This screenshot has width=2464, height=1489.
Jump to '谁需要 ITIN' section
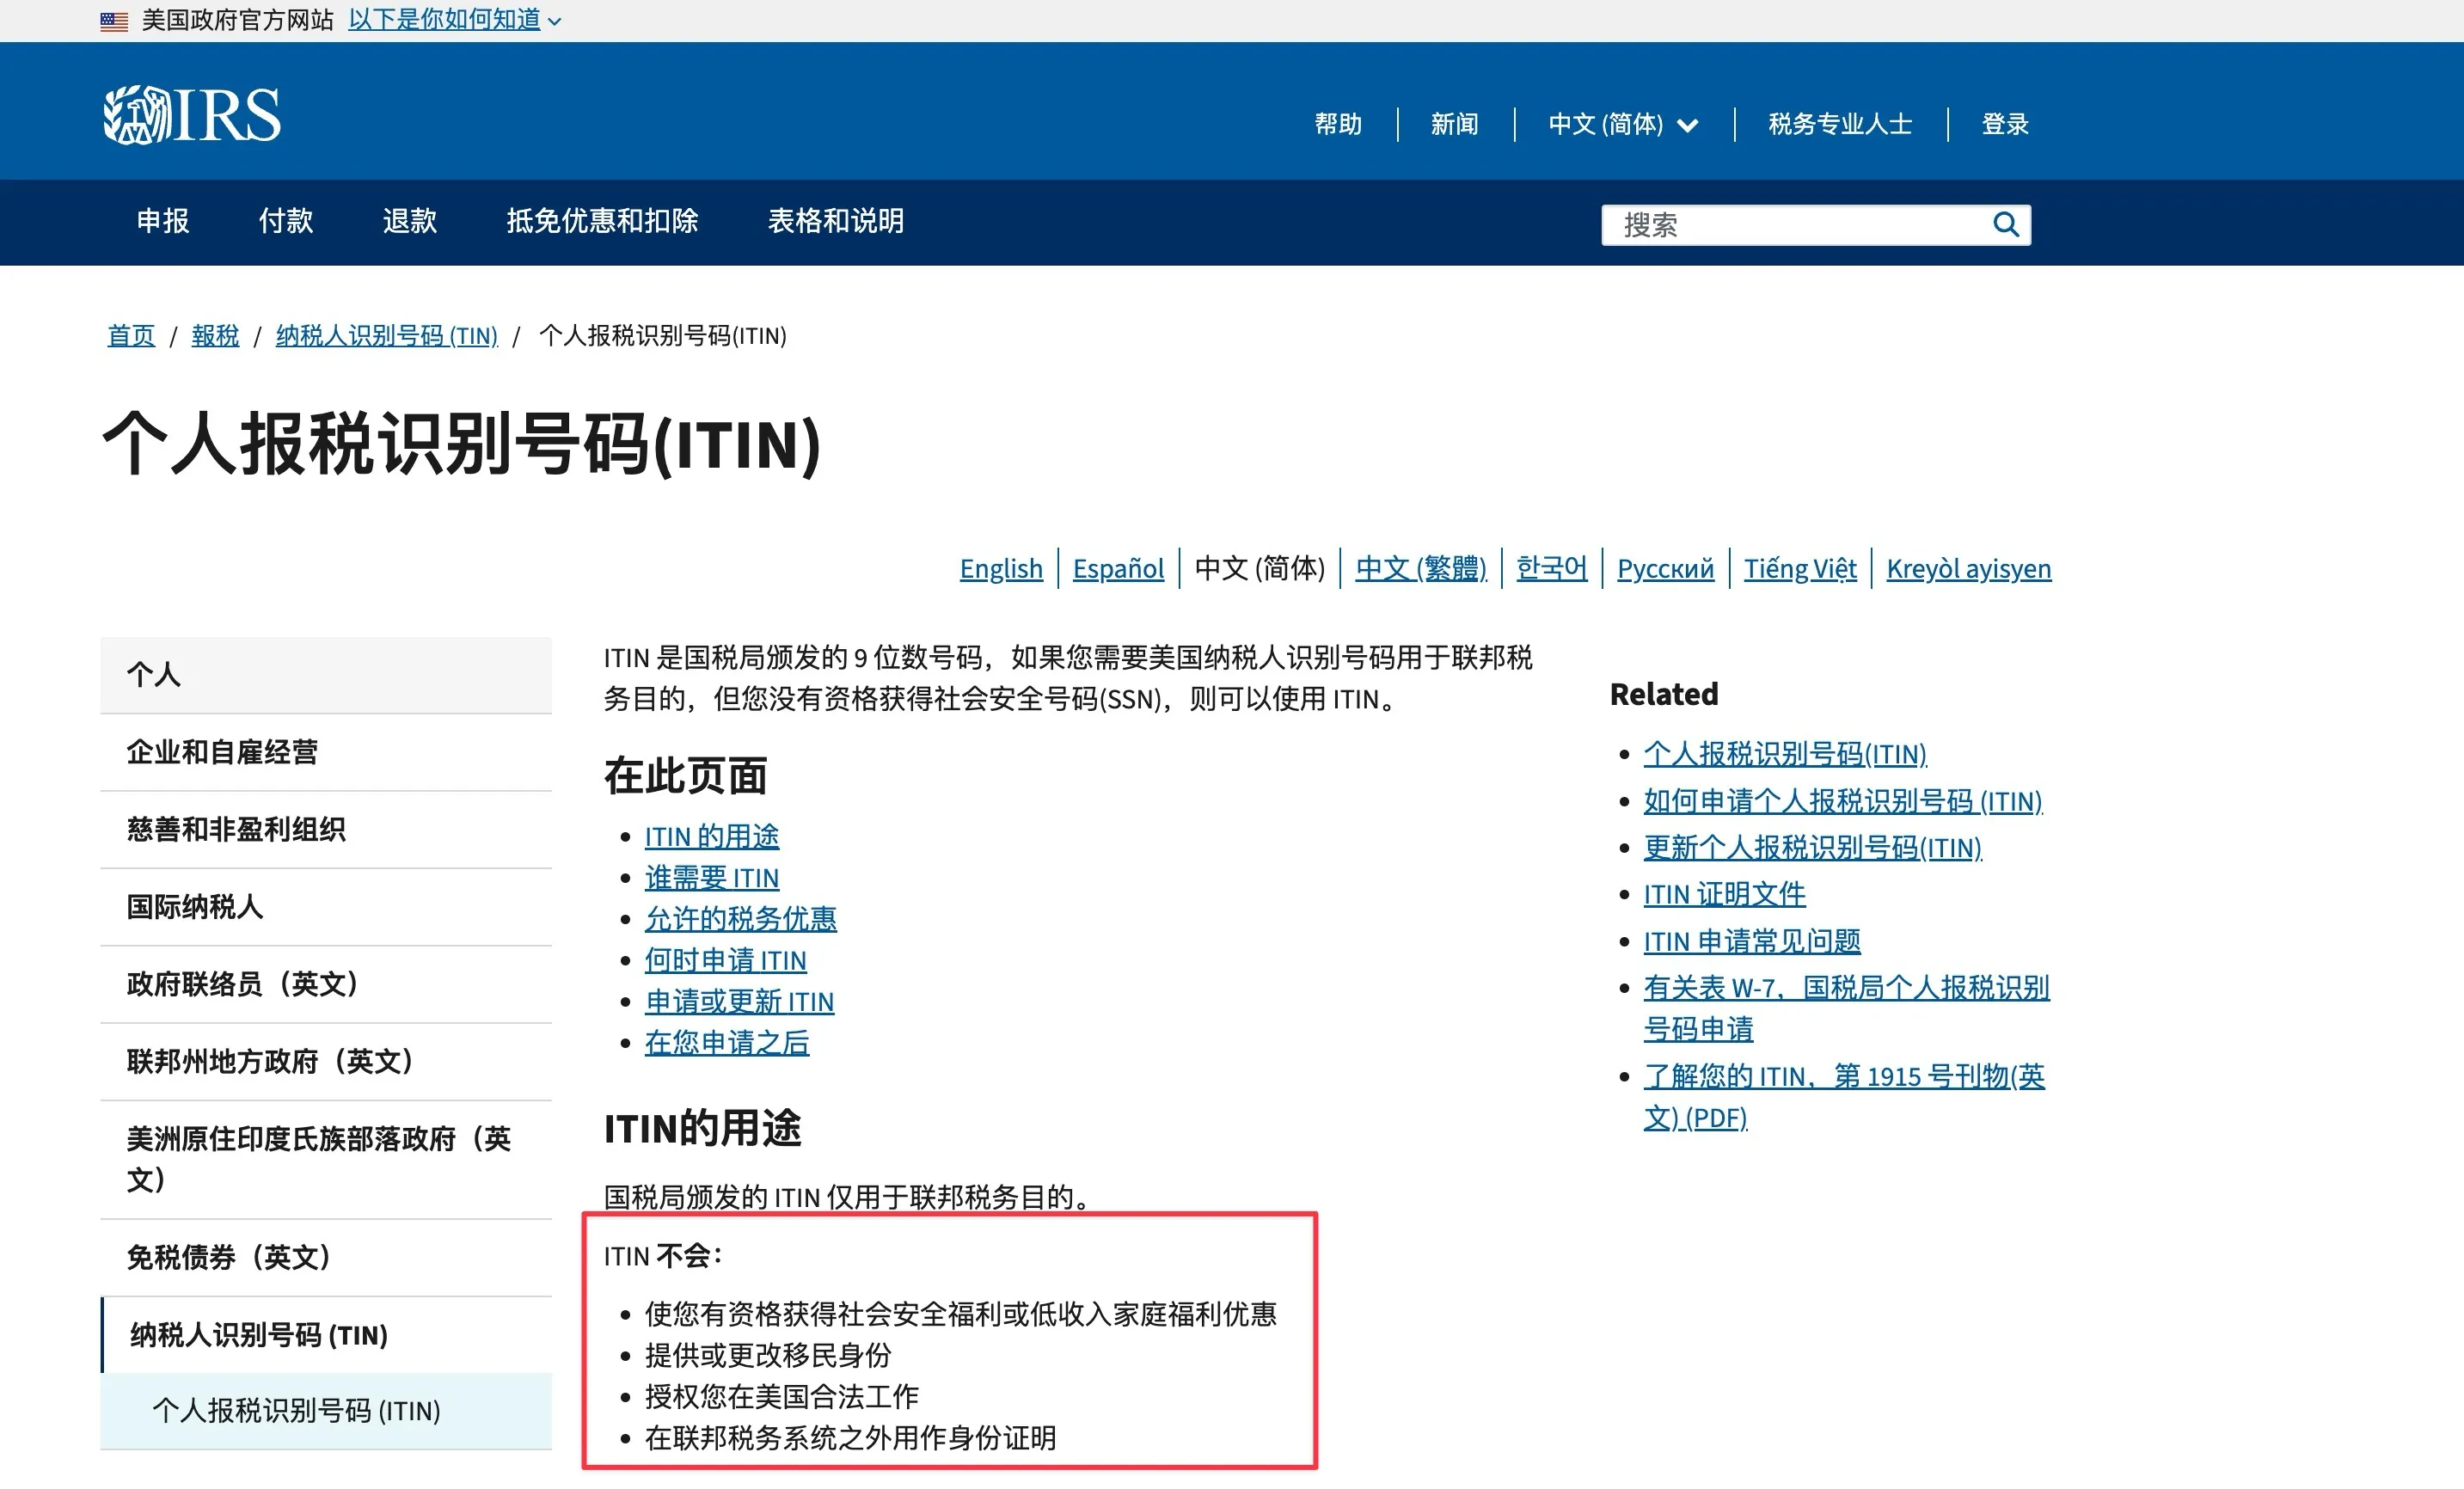[x=712, y=878]
